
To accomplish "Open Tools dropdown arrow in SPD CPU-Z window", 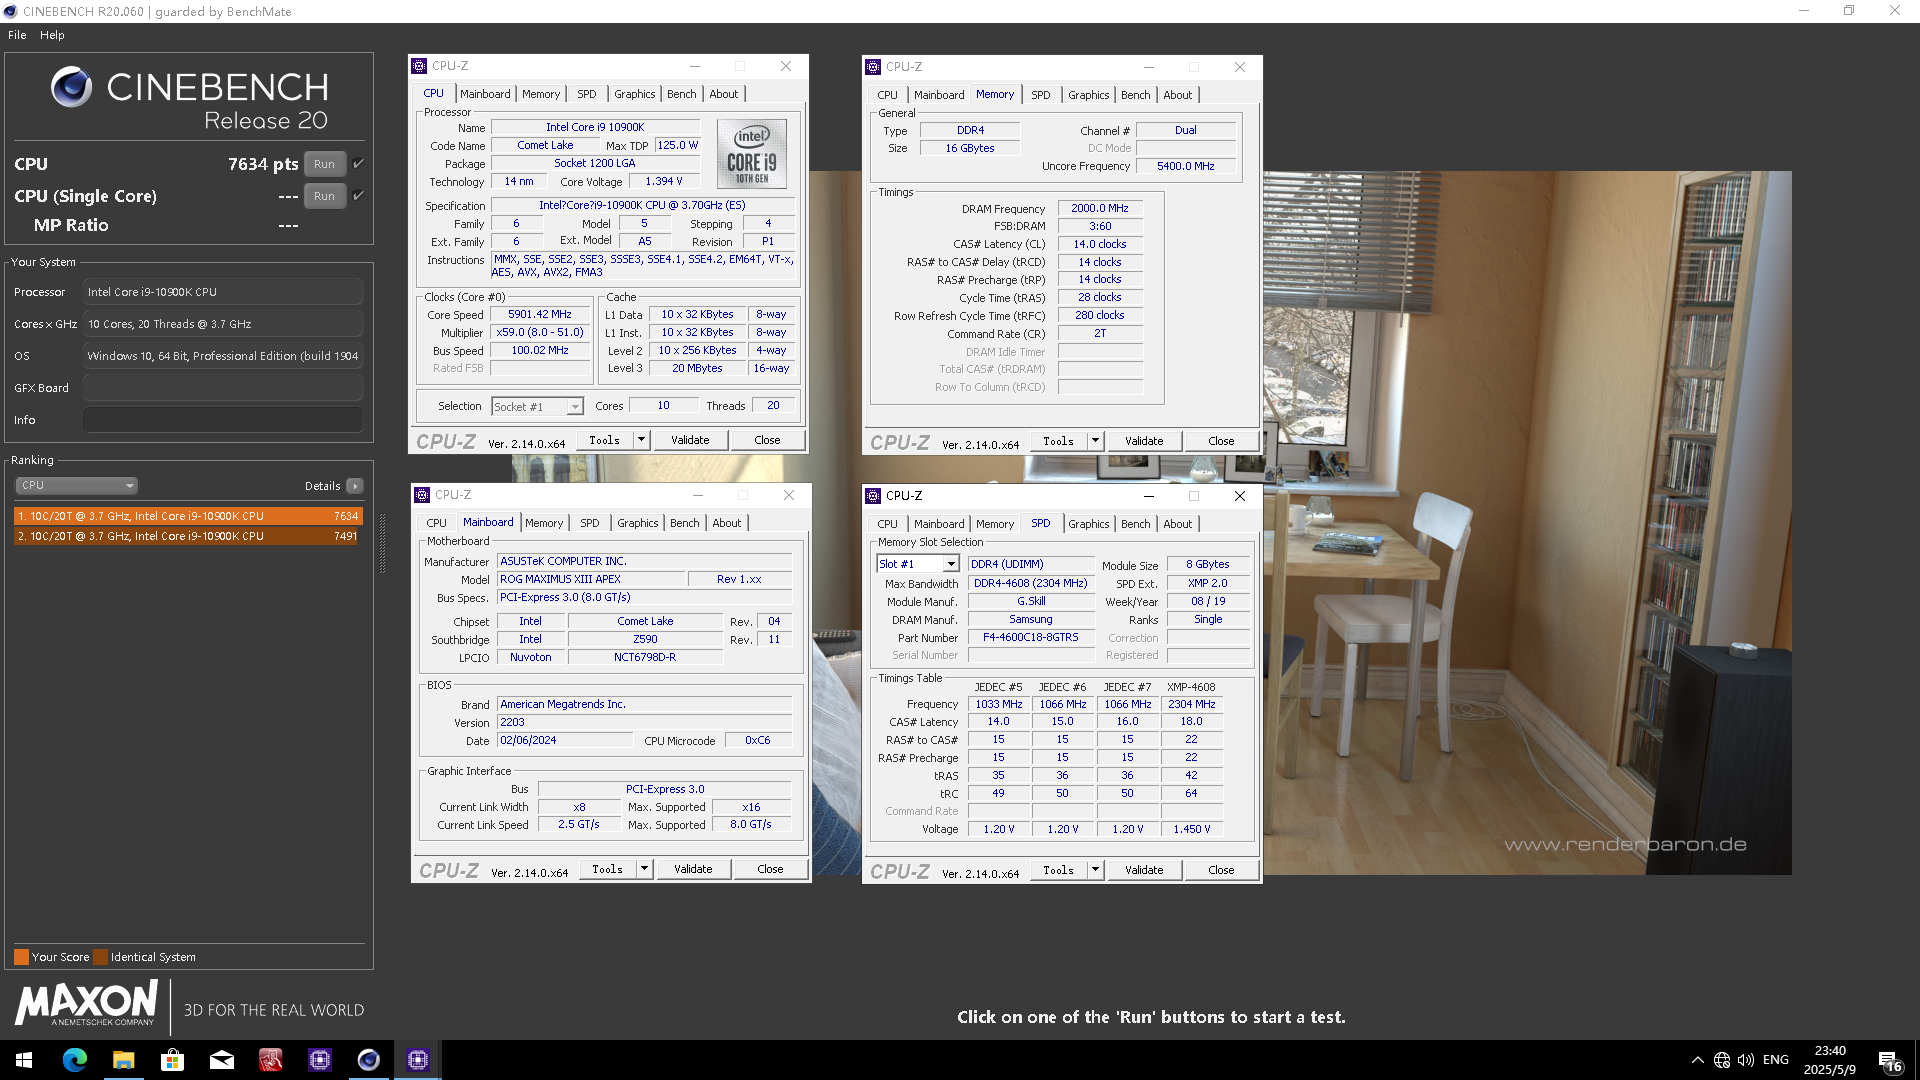I will pos(1096,870).
